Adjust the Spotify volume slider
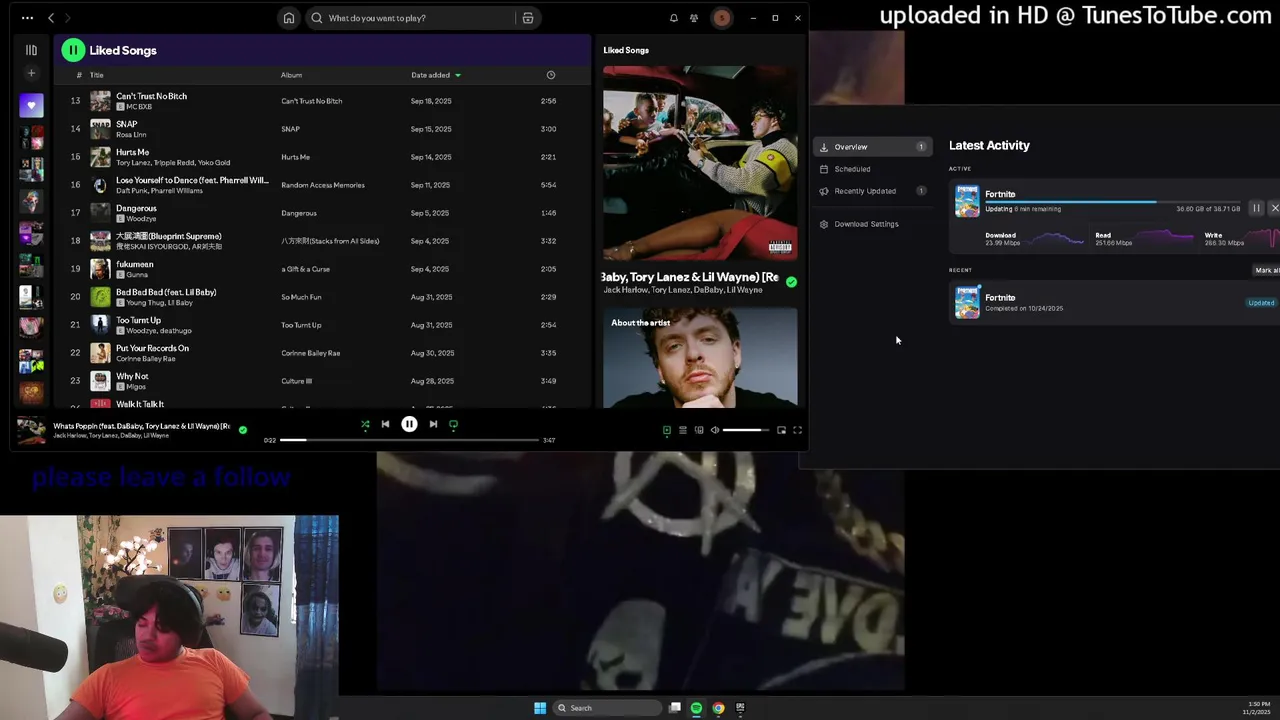1280x720 pixels. [746, 430]
